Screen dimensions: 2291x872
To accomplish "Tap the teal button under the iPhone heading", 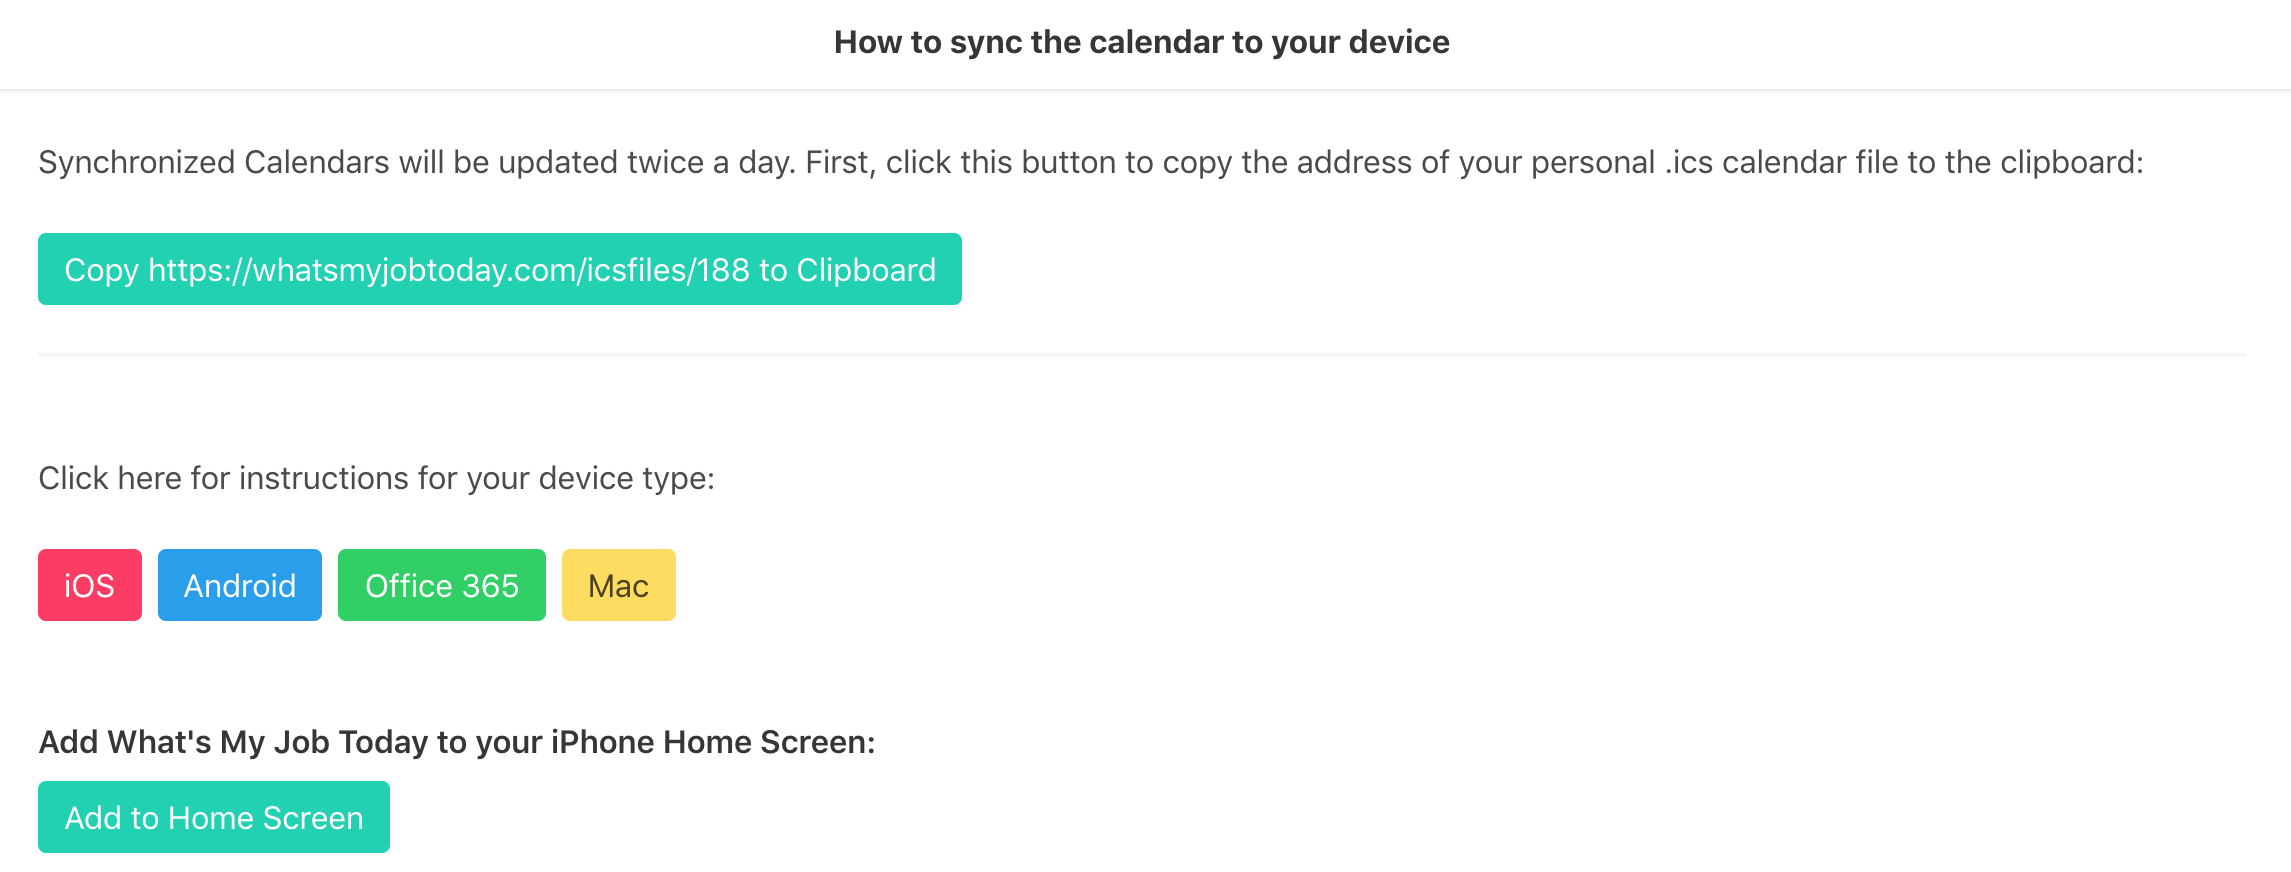I will tap(213, 818).
